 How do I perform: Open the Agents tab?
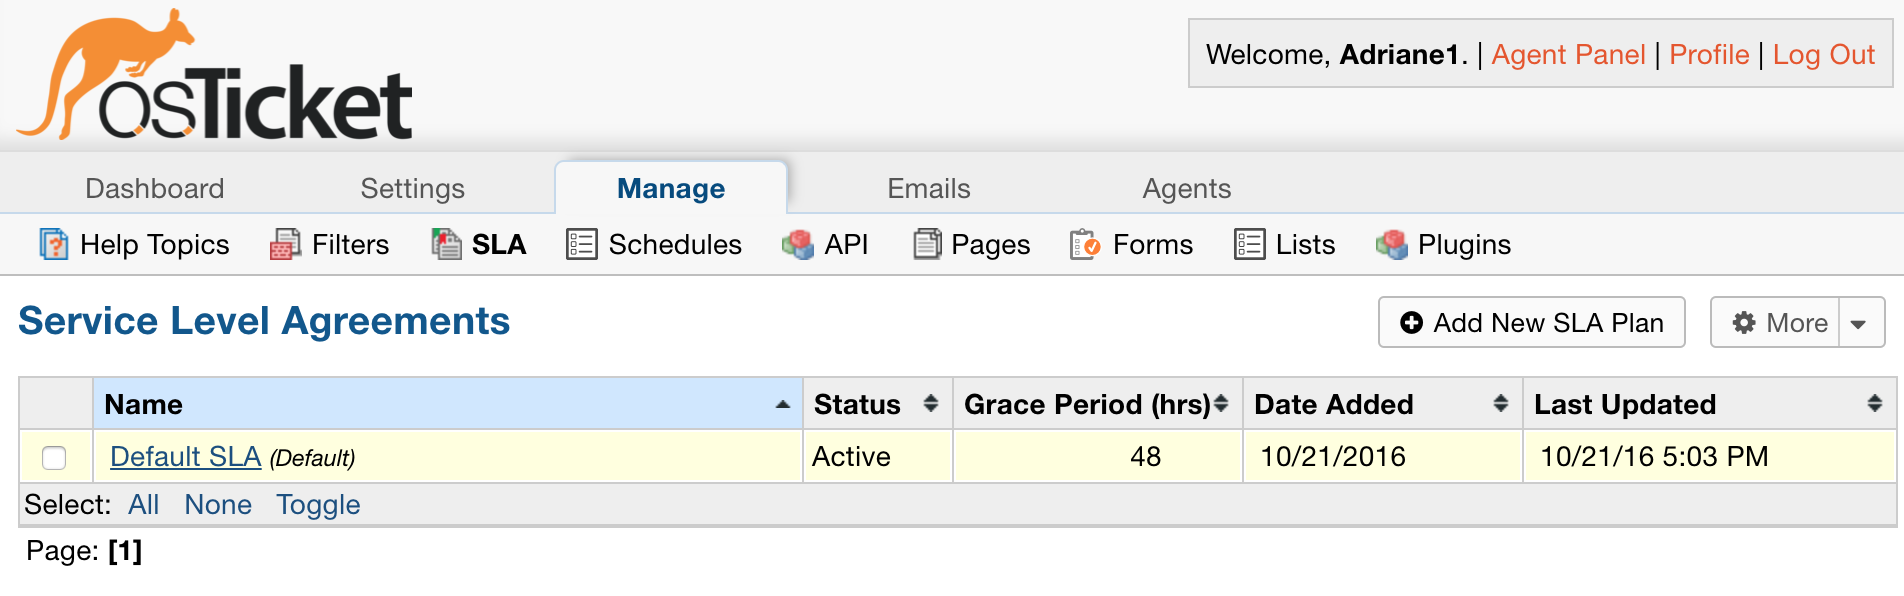point(1186,189)
